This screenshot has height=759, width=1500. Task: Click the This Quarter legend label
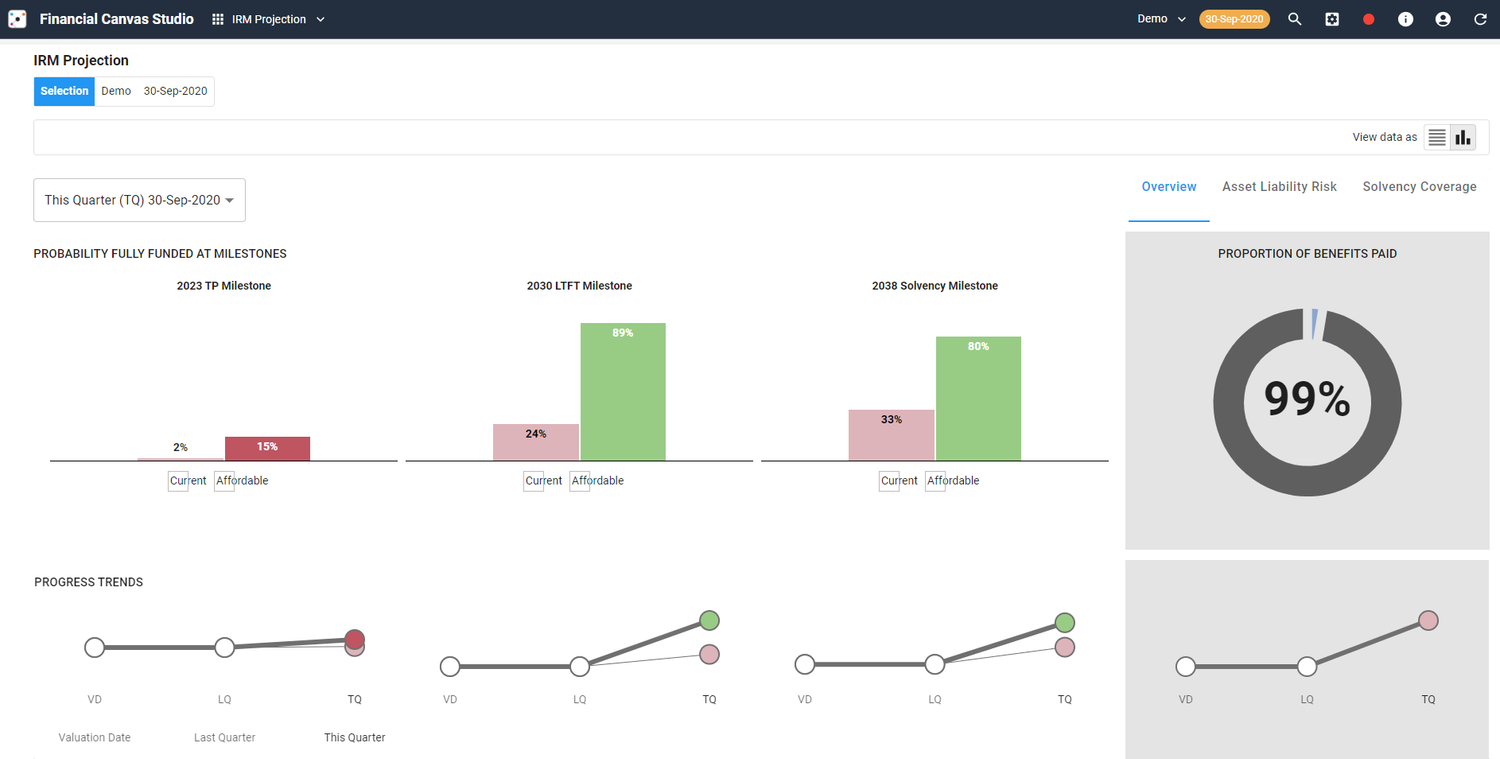(x=354, y=737)
